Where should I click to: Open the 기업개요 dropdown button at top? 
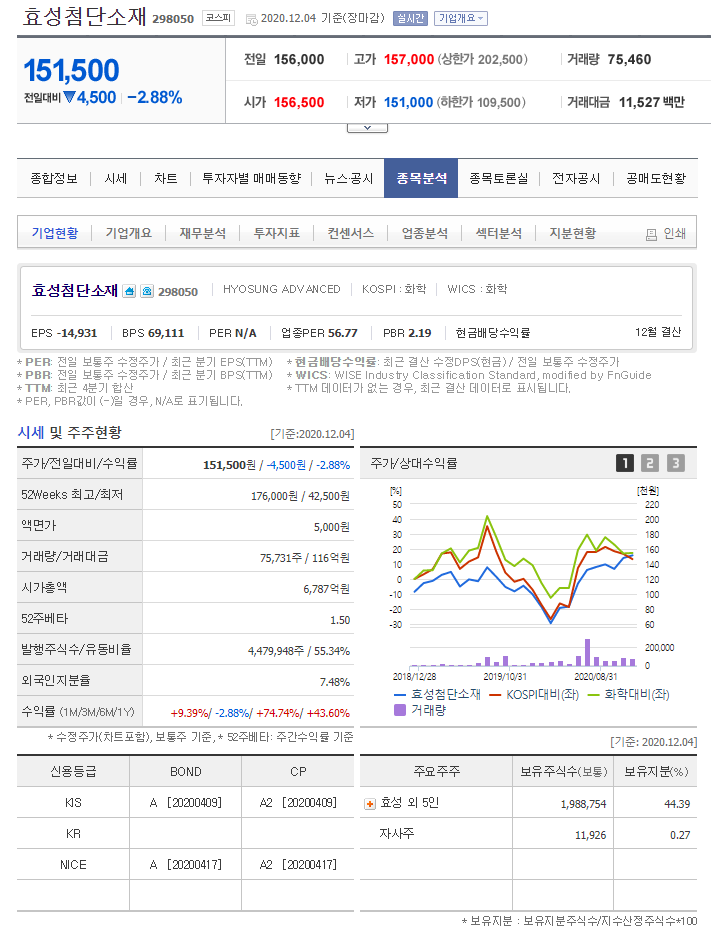pyautogui.click(x=461, y=18)
